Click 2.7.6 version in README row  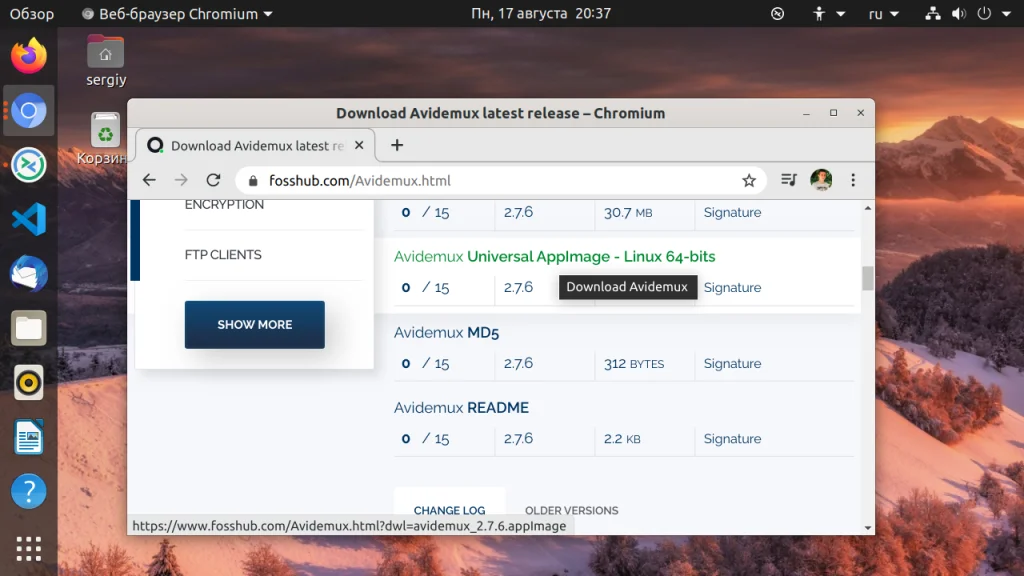[518, 438]
